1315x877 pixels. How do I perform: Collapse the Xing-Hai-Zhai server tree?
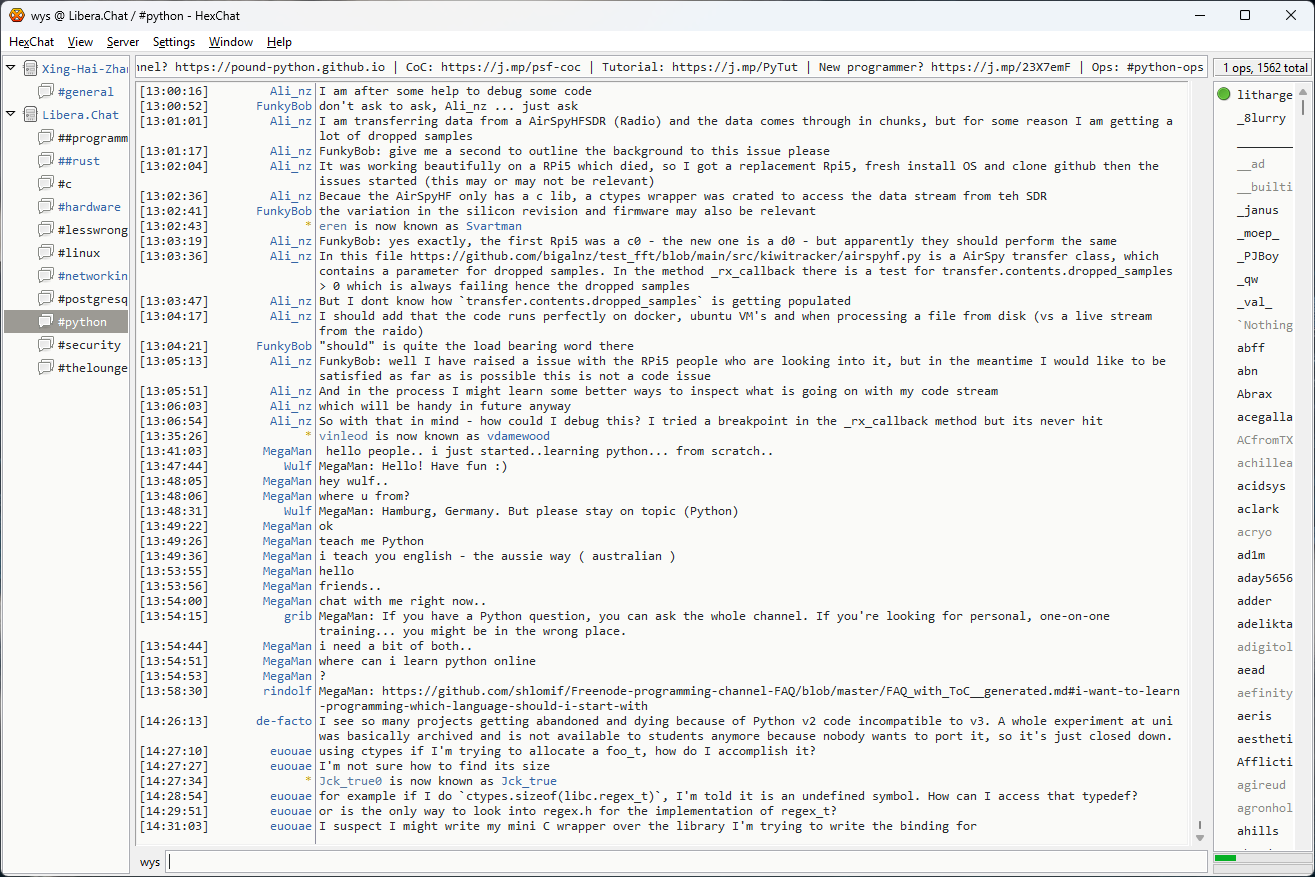click(11, 68)
